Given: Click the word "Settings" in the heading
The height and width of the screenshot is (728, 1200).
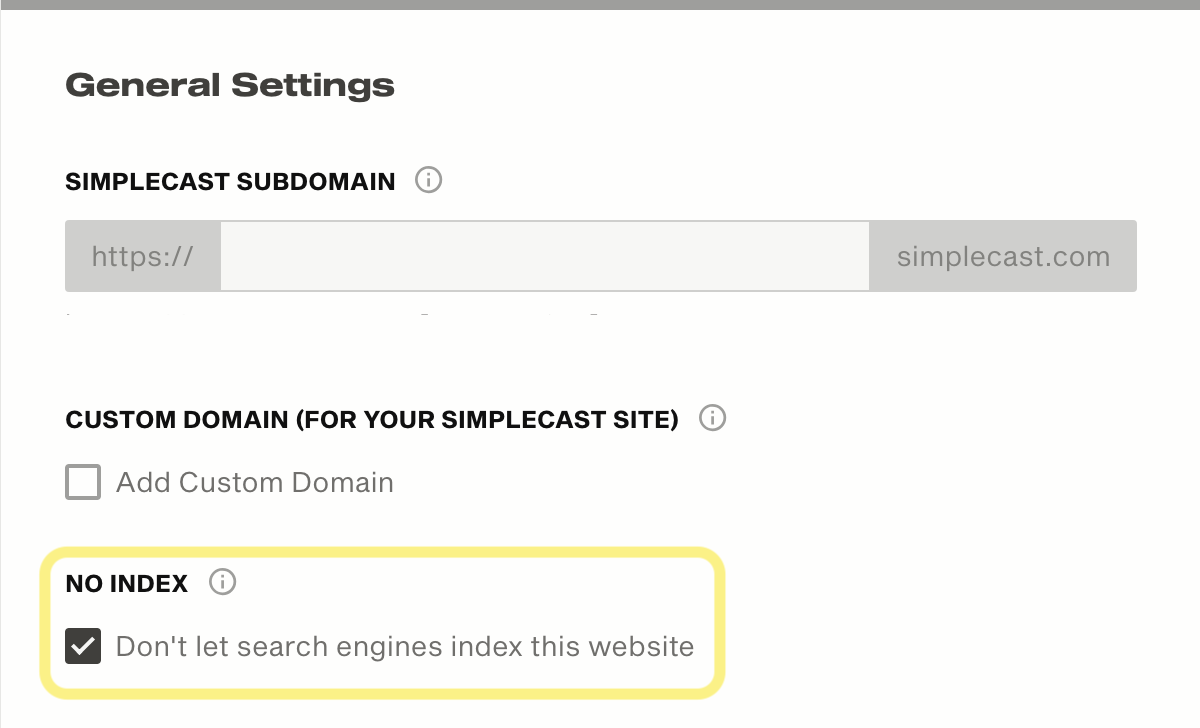Looking at the screenshot, I should 313,85.
